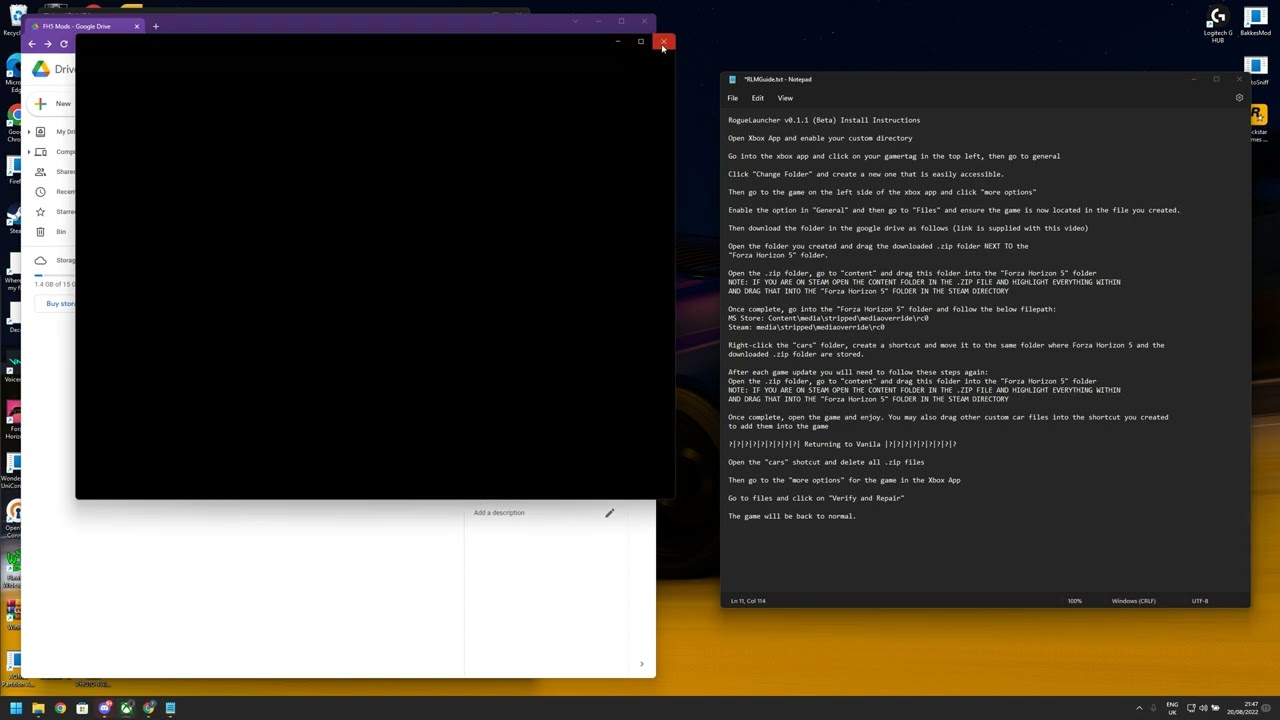Open File Explorer from taskbar
This screenshot has width=1280, height=720.
click(38, 708)
